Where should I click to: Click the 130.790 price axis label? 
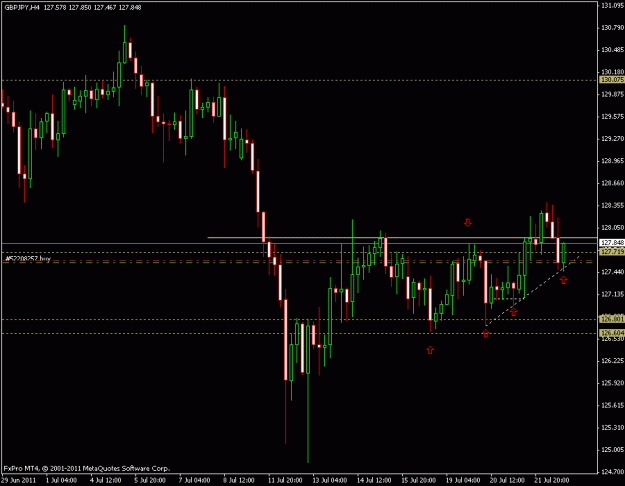coord(612,28)
